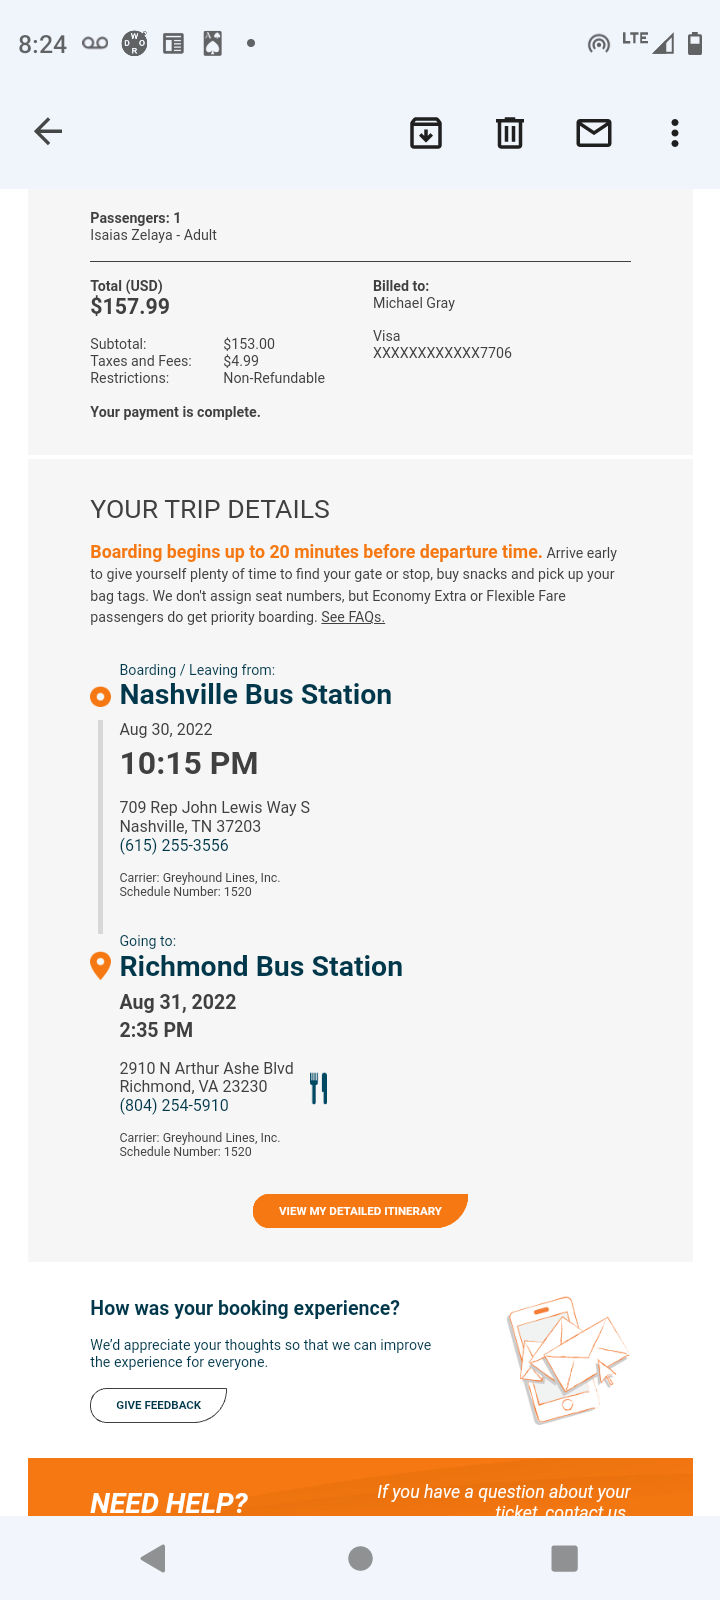
Task: Open the three-dot overflow menu
Action: (x=675, y=133)
